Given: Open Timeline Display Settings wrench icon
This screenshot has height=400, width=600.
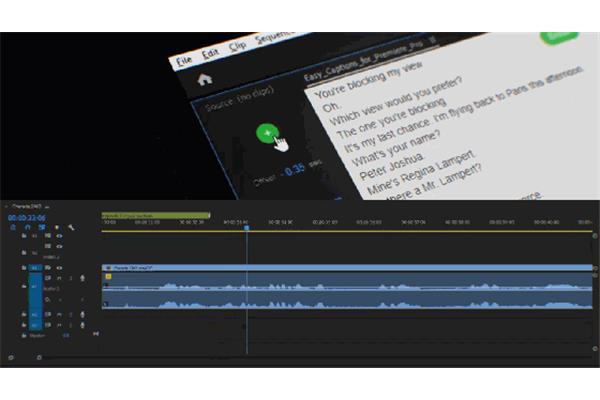Looking at the screenshot, I should point(71,227).
